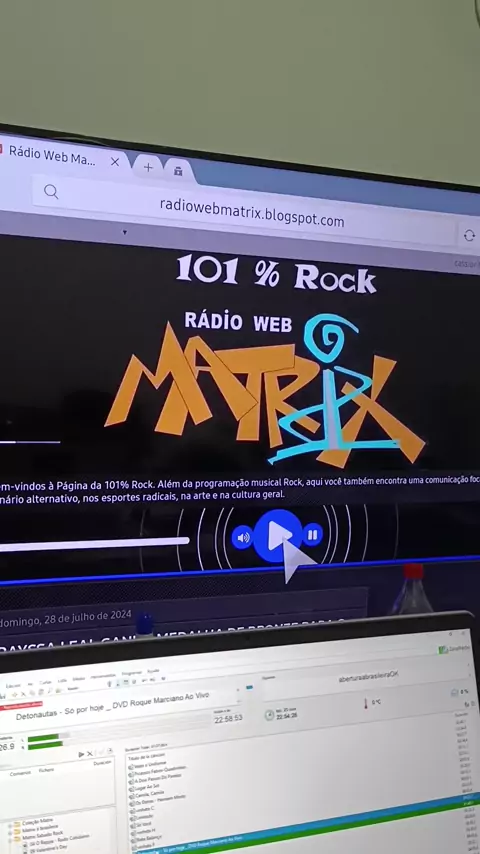Open the private/secret mode tab icon
This screenshot has width=480, height=854.
pos(178,171)
